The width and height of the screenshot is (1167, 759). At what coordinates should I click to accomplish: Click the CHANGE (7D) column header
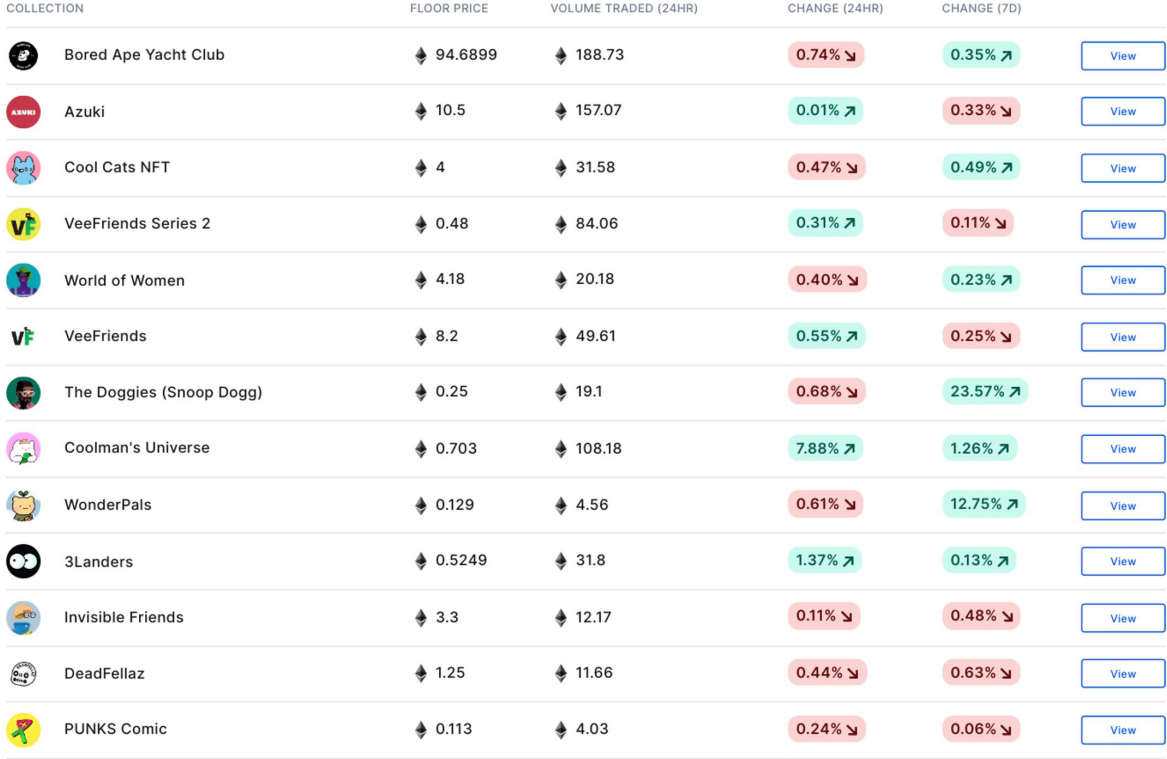tap(981, 8)
